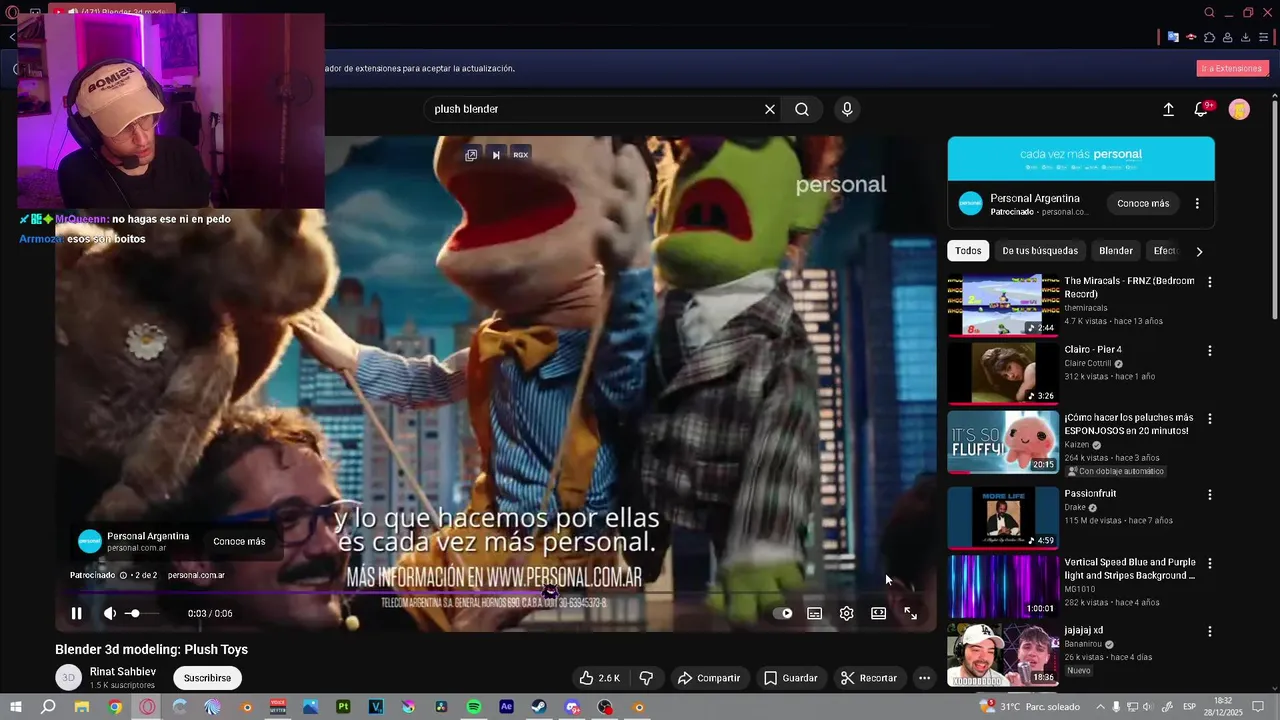Screen dimensions: 1280x720
Task: Open Chrome from the taskbar
Action: point(115,707)
